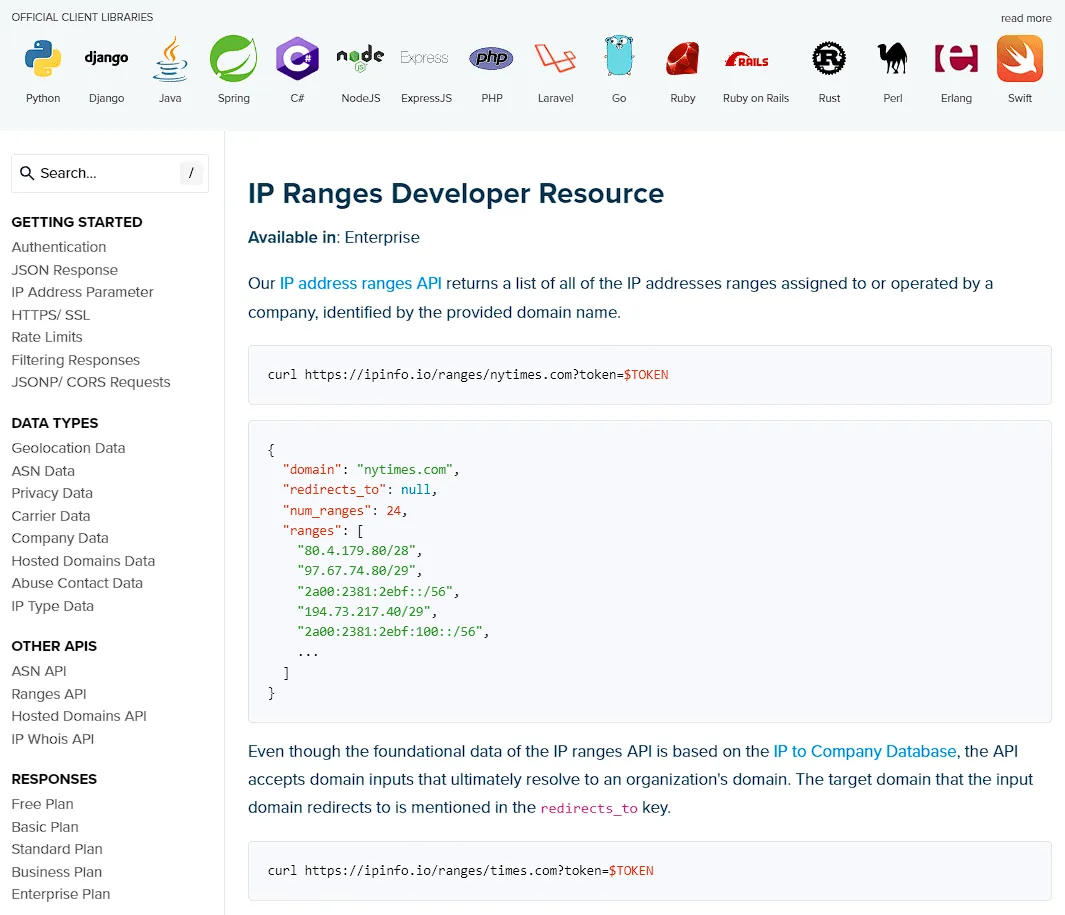This screenshot has height=915, width=1065.
Task: Open the Spring leaf logo
Action: pos(234,58)
